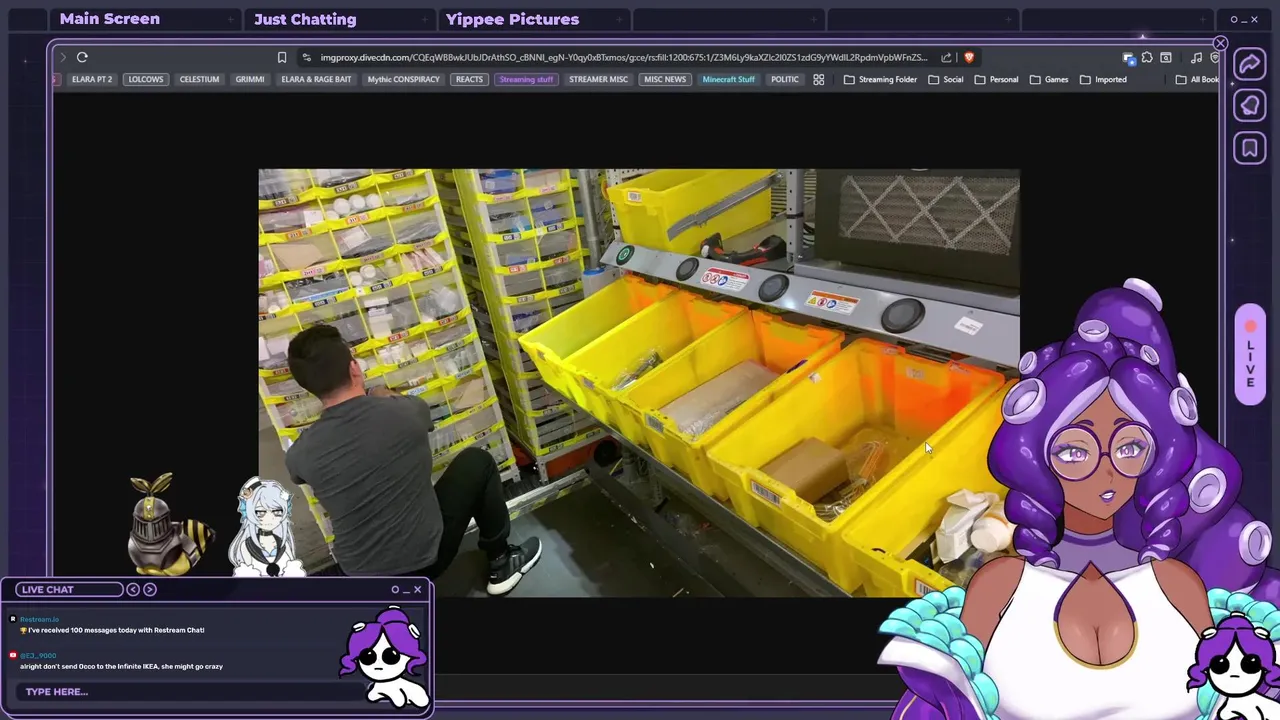Switch to the Yippee Pictures tab

[512, 19]
